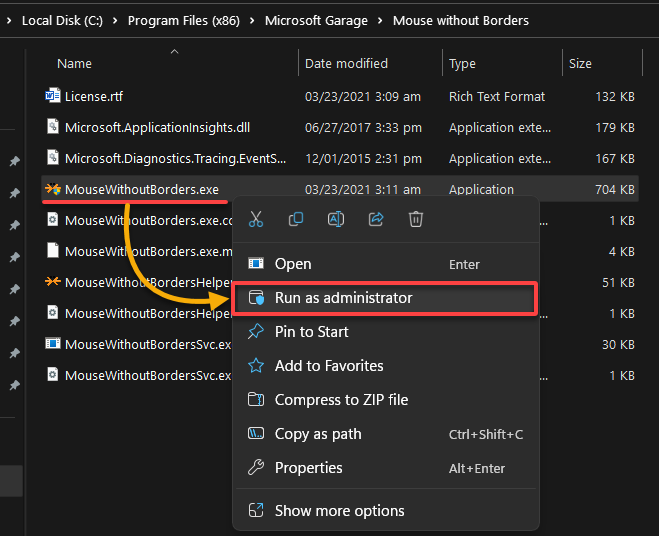
Task: Choose Run as administrator
Action: pyautogui.click(x=385, y=298)
